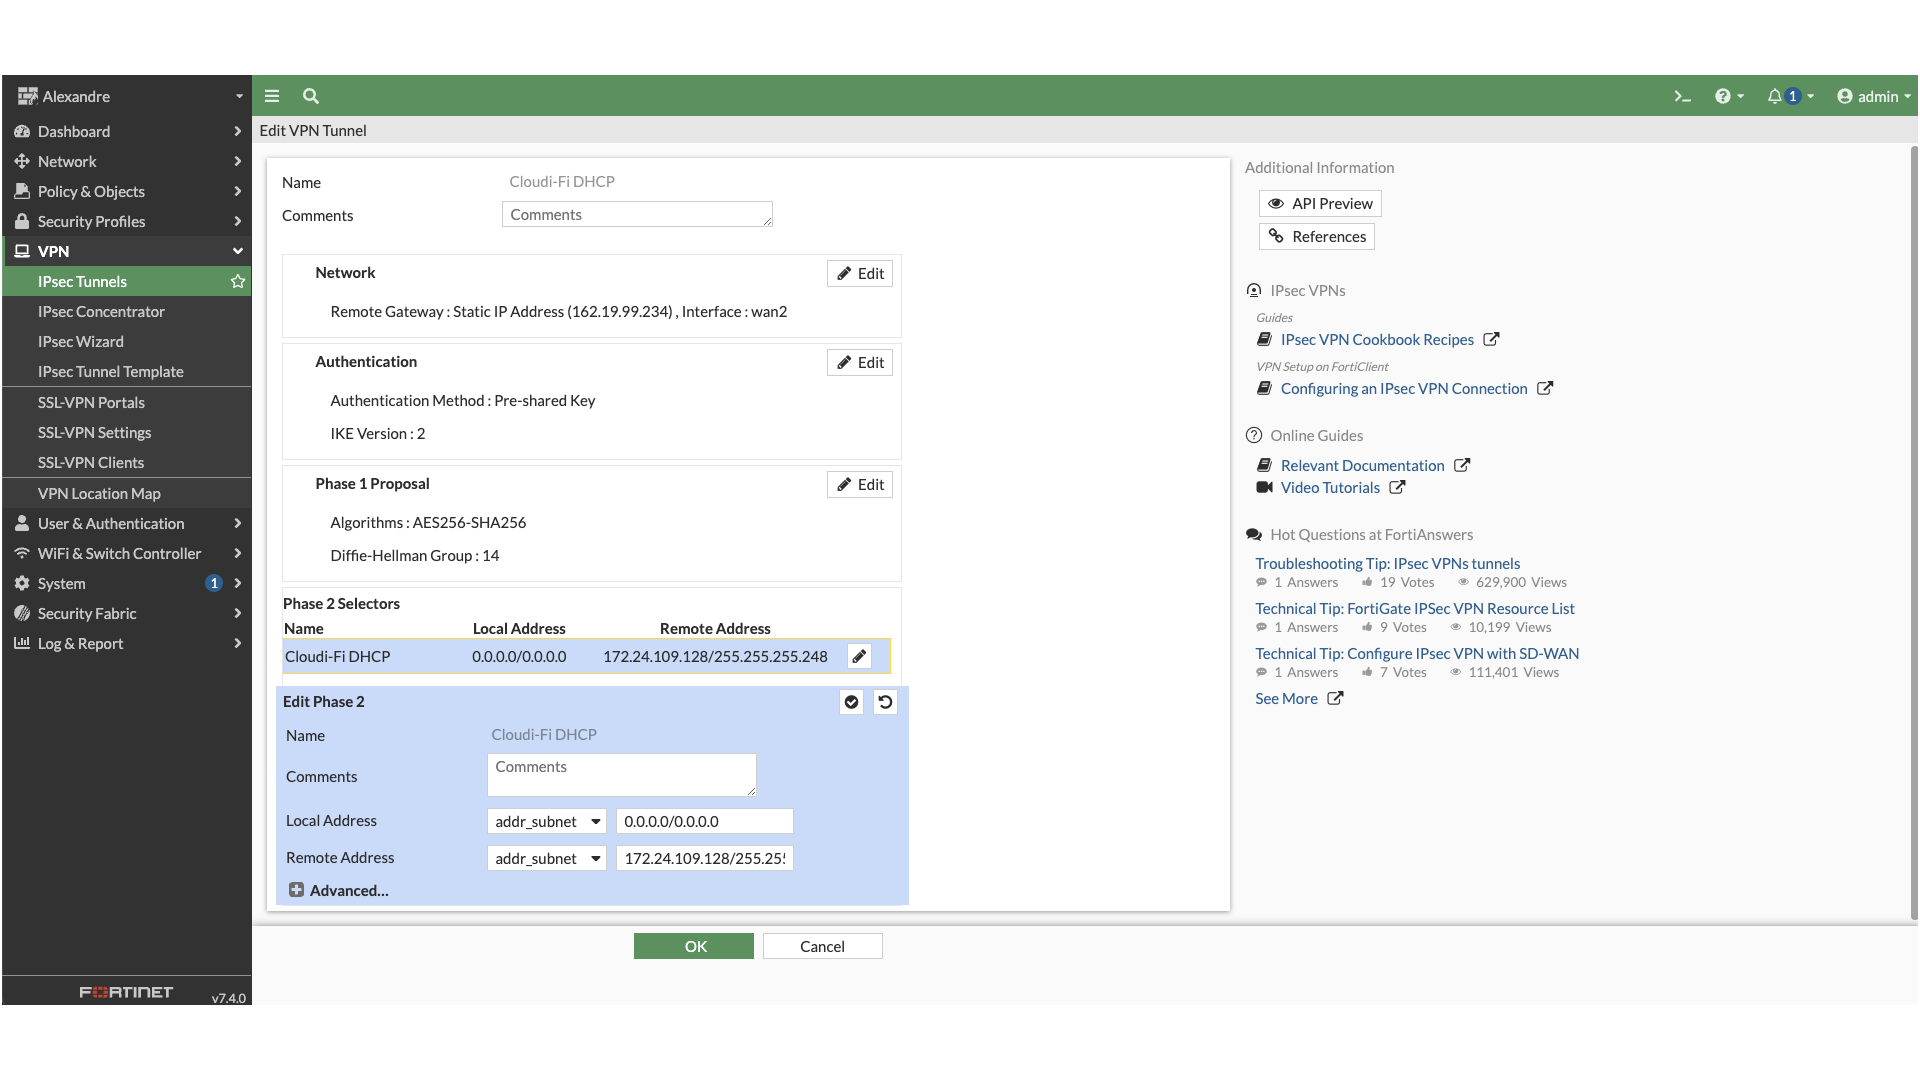This screenshot has height=1080, width=1920.
Task: Open the admin user dropdown
Action: pyautogui.click(x=1873, y=96)
